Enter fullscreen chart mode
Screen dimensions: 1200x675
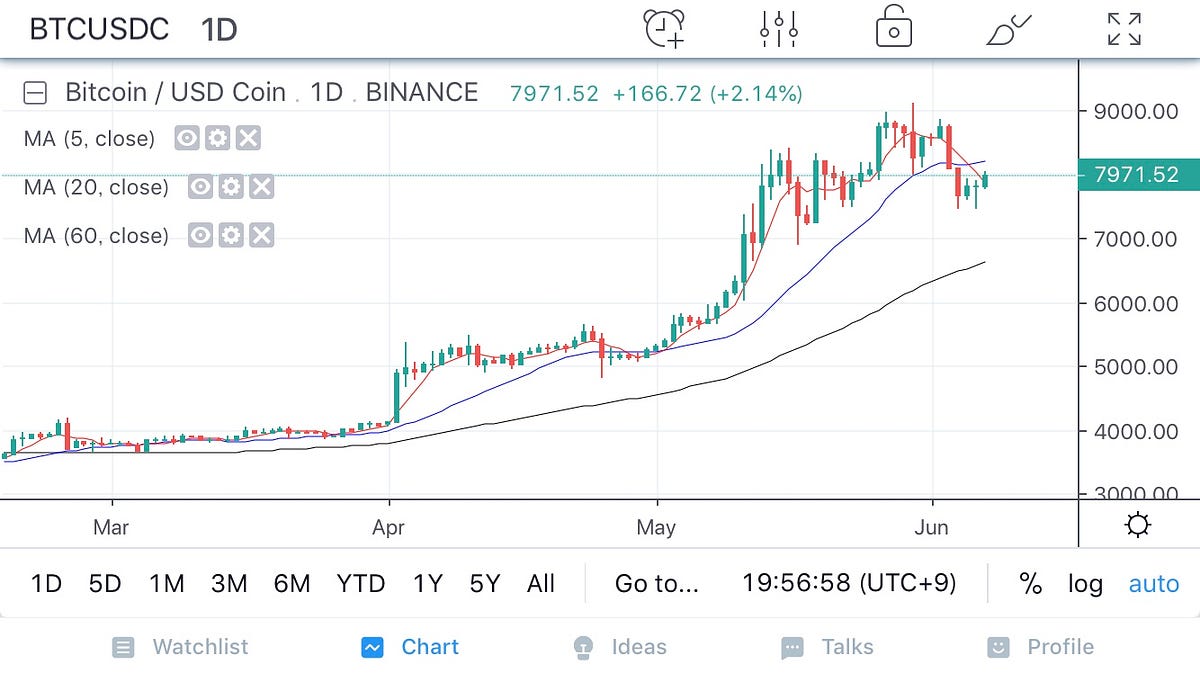click(x=1124, y=28)
